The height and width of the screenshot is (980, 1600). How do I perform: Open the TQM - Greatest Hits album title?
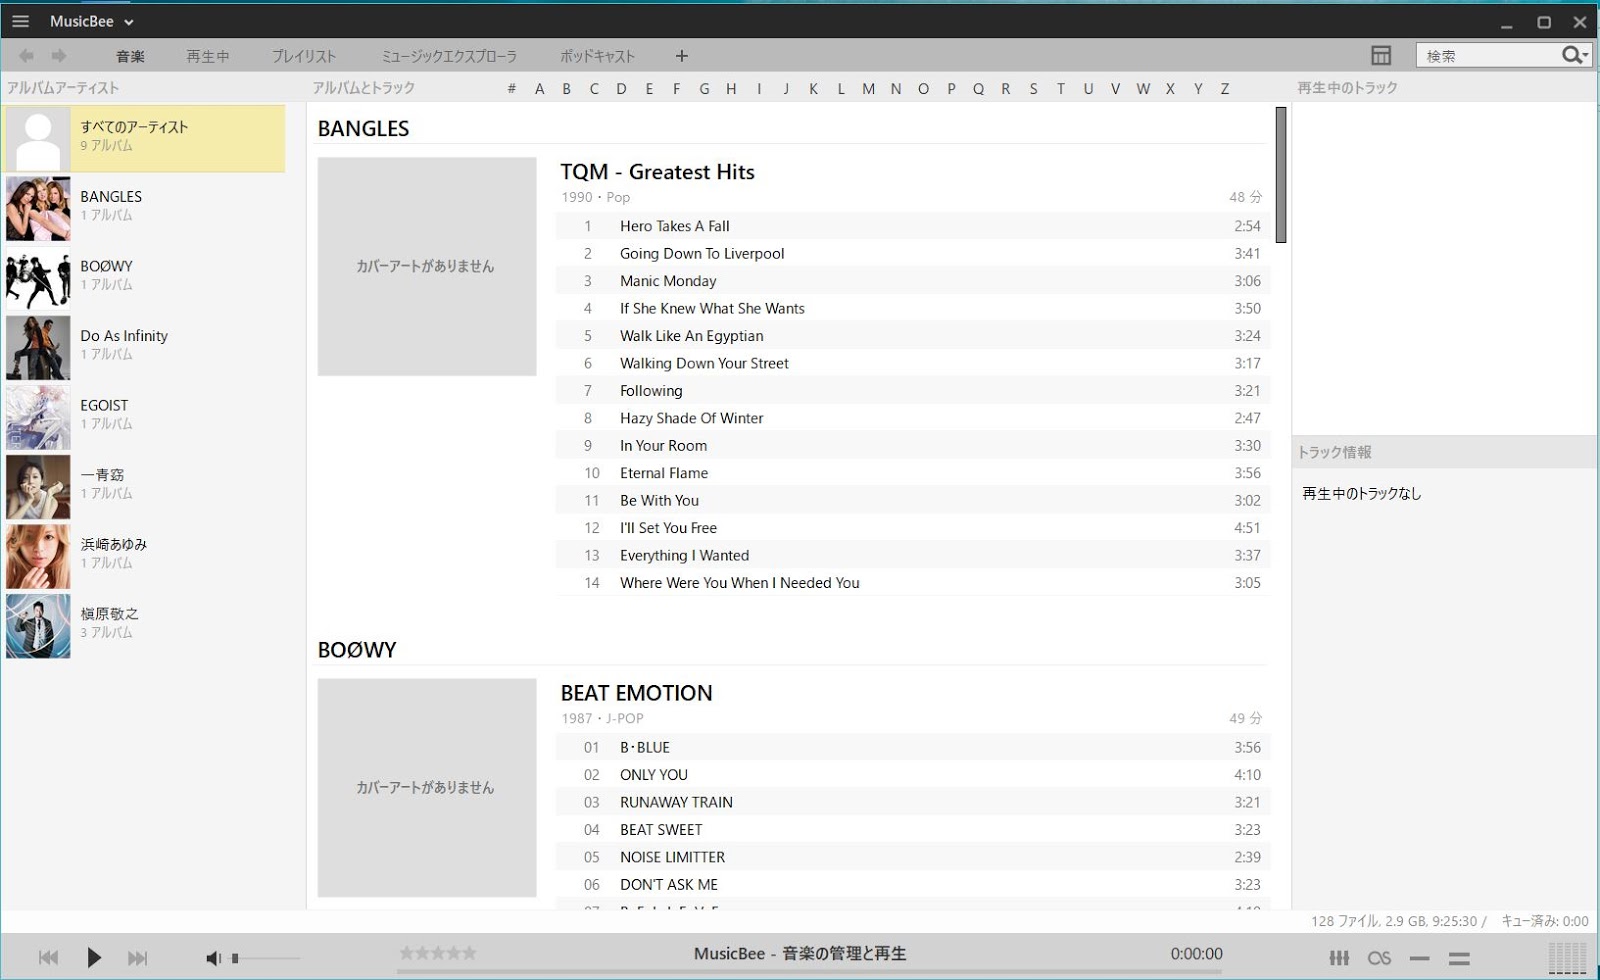coord(657,172)
